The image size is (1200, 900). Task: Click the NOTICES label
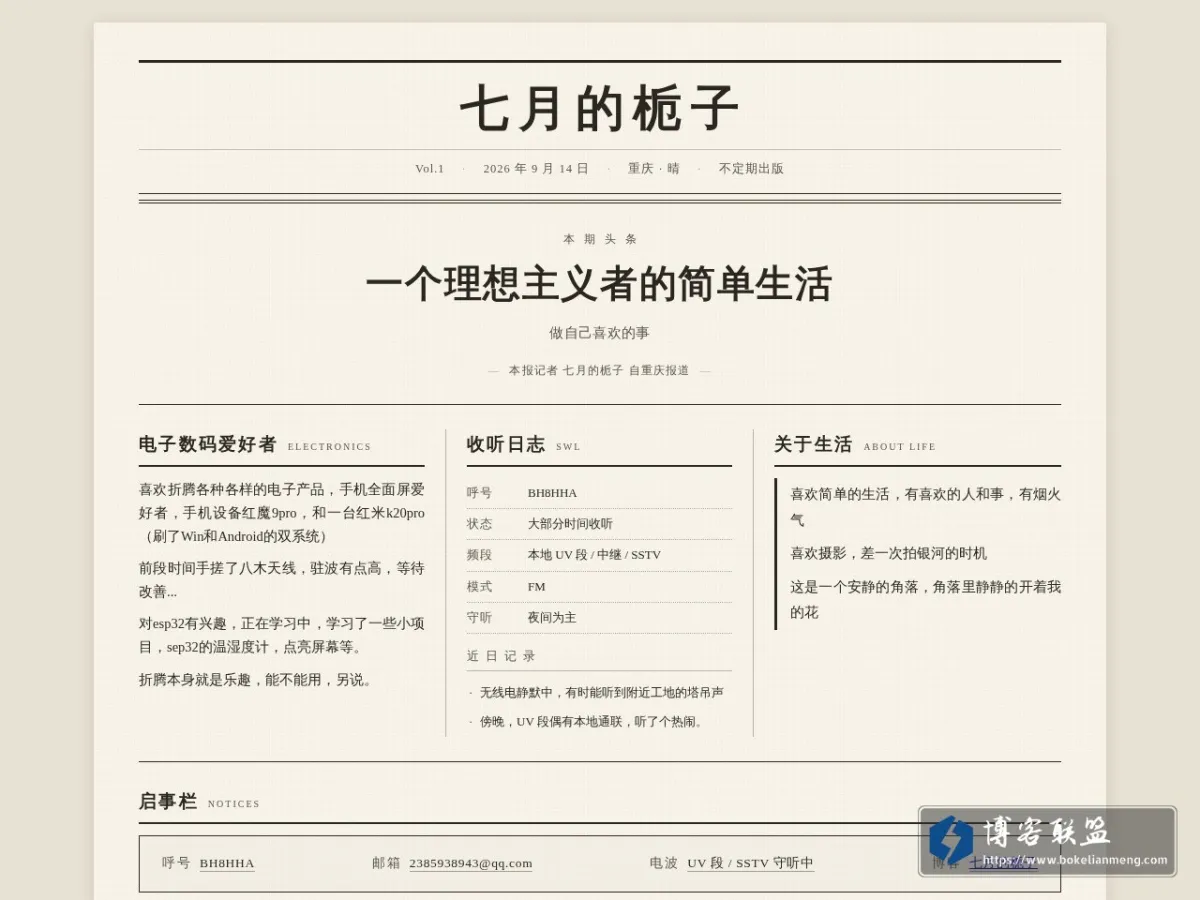coord(234,804)
